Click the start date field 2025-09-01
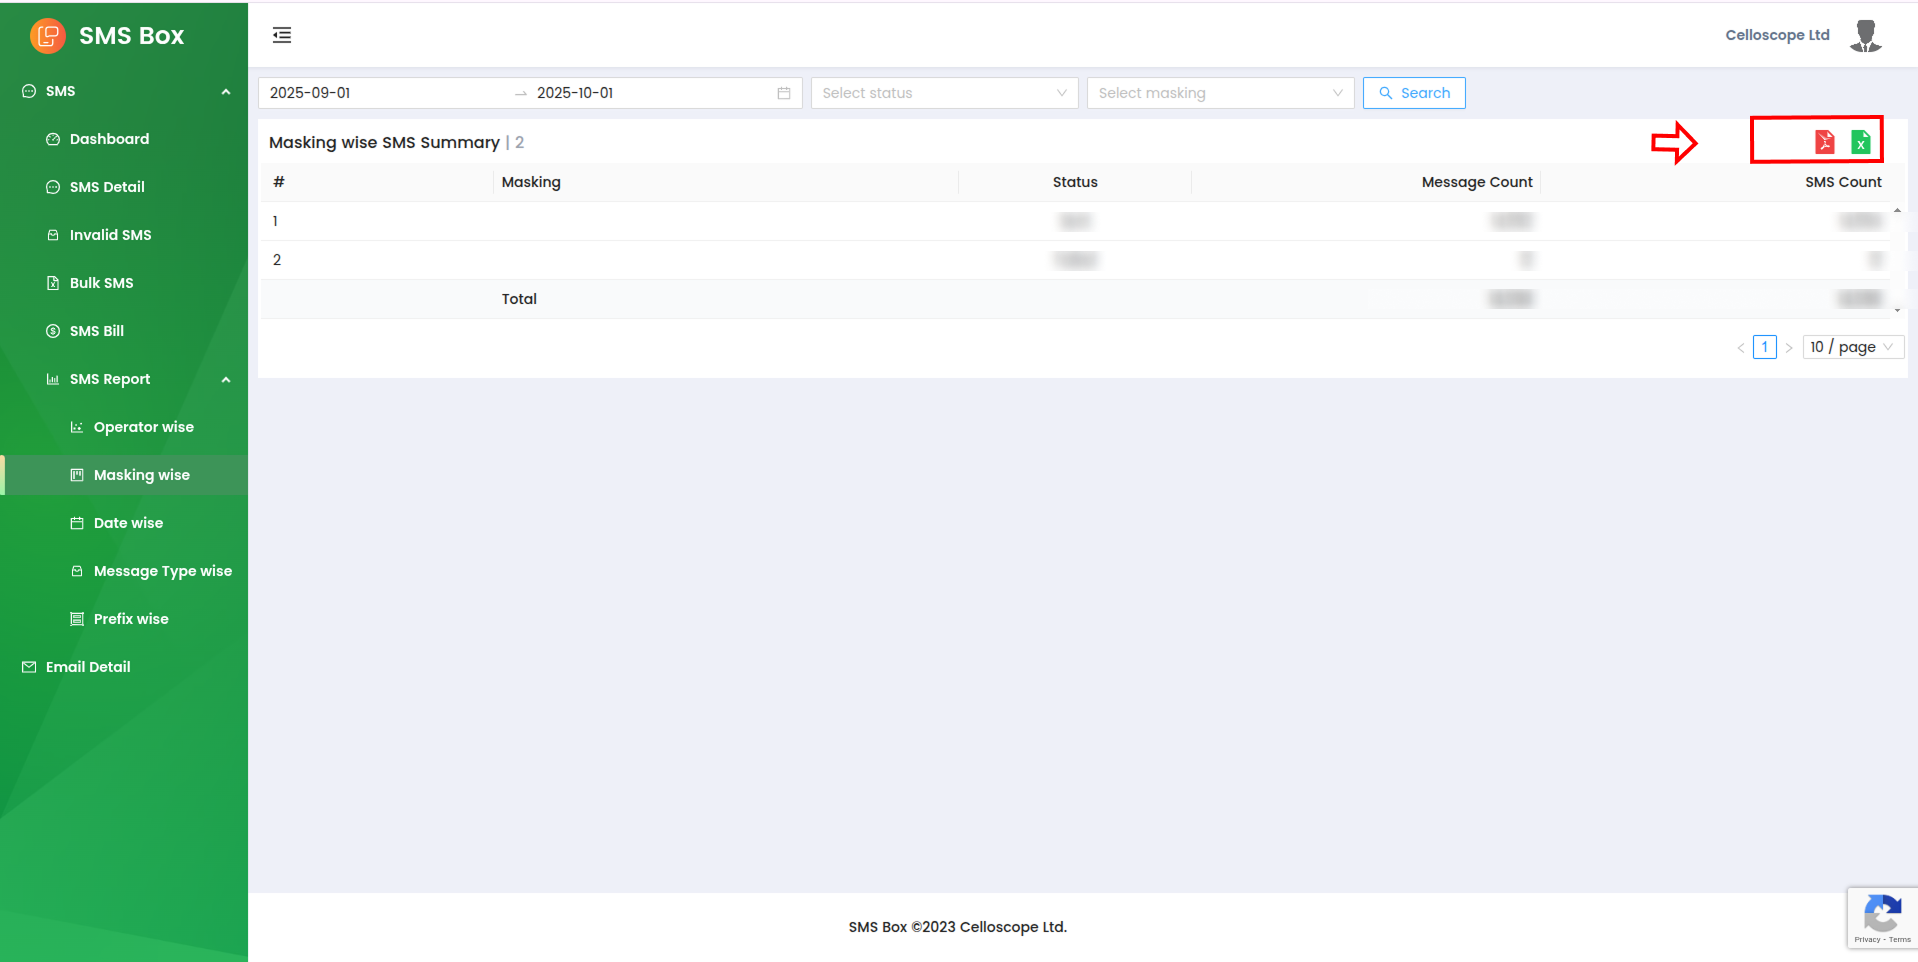The height and width of the screenshot is (962, 1918). pyautogui.click(x=380, y=93)
